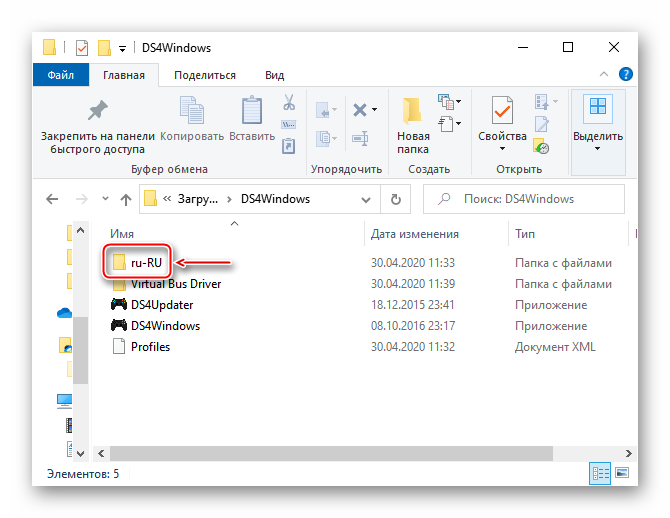Click Загру... breadcrumb in address bar
This screenshot has height=518, width=670.
(198, 199)
